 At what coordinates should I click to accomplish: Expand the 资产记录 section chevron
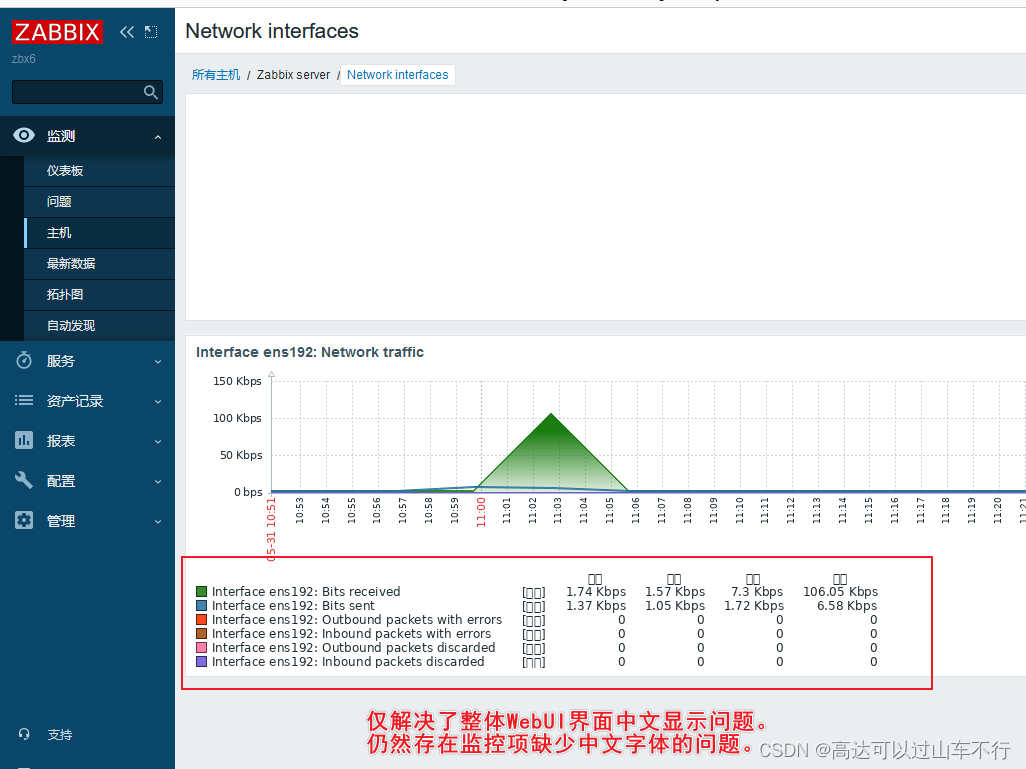[156, 400]
